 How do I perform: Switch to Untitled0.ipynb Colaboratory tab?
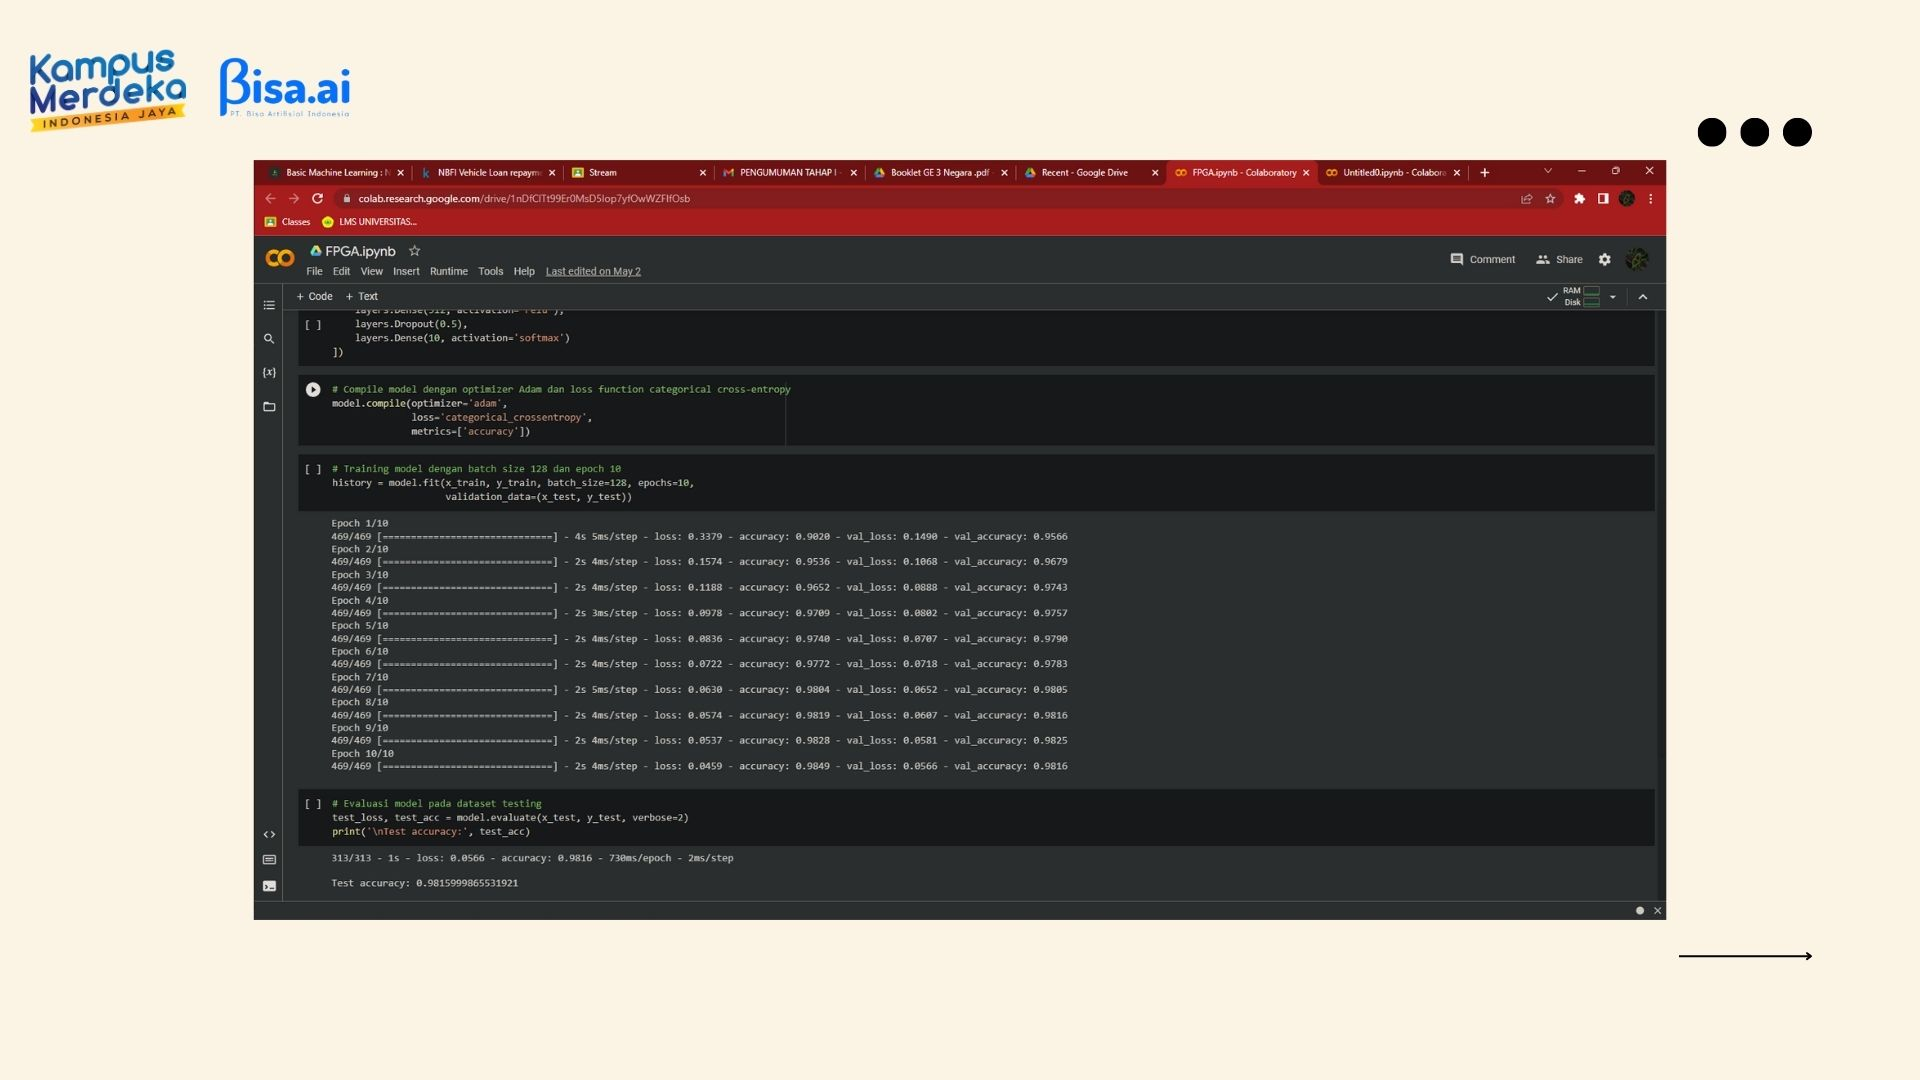pos(1391,173)
